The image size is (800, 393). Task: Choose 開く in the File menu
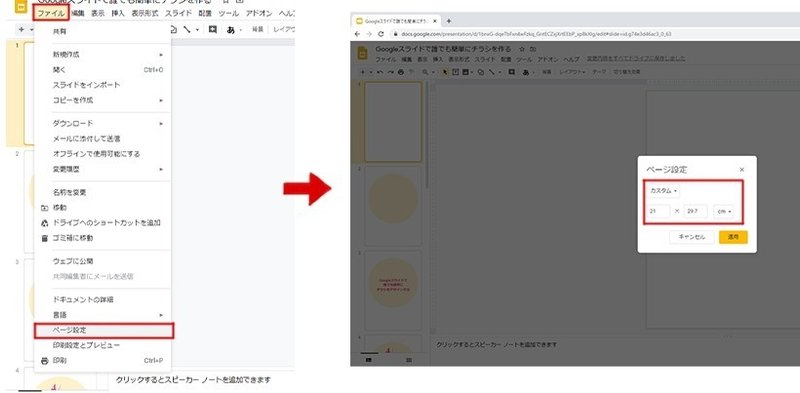point(103,69)
